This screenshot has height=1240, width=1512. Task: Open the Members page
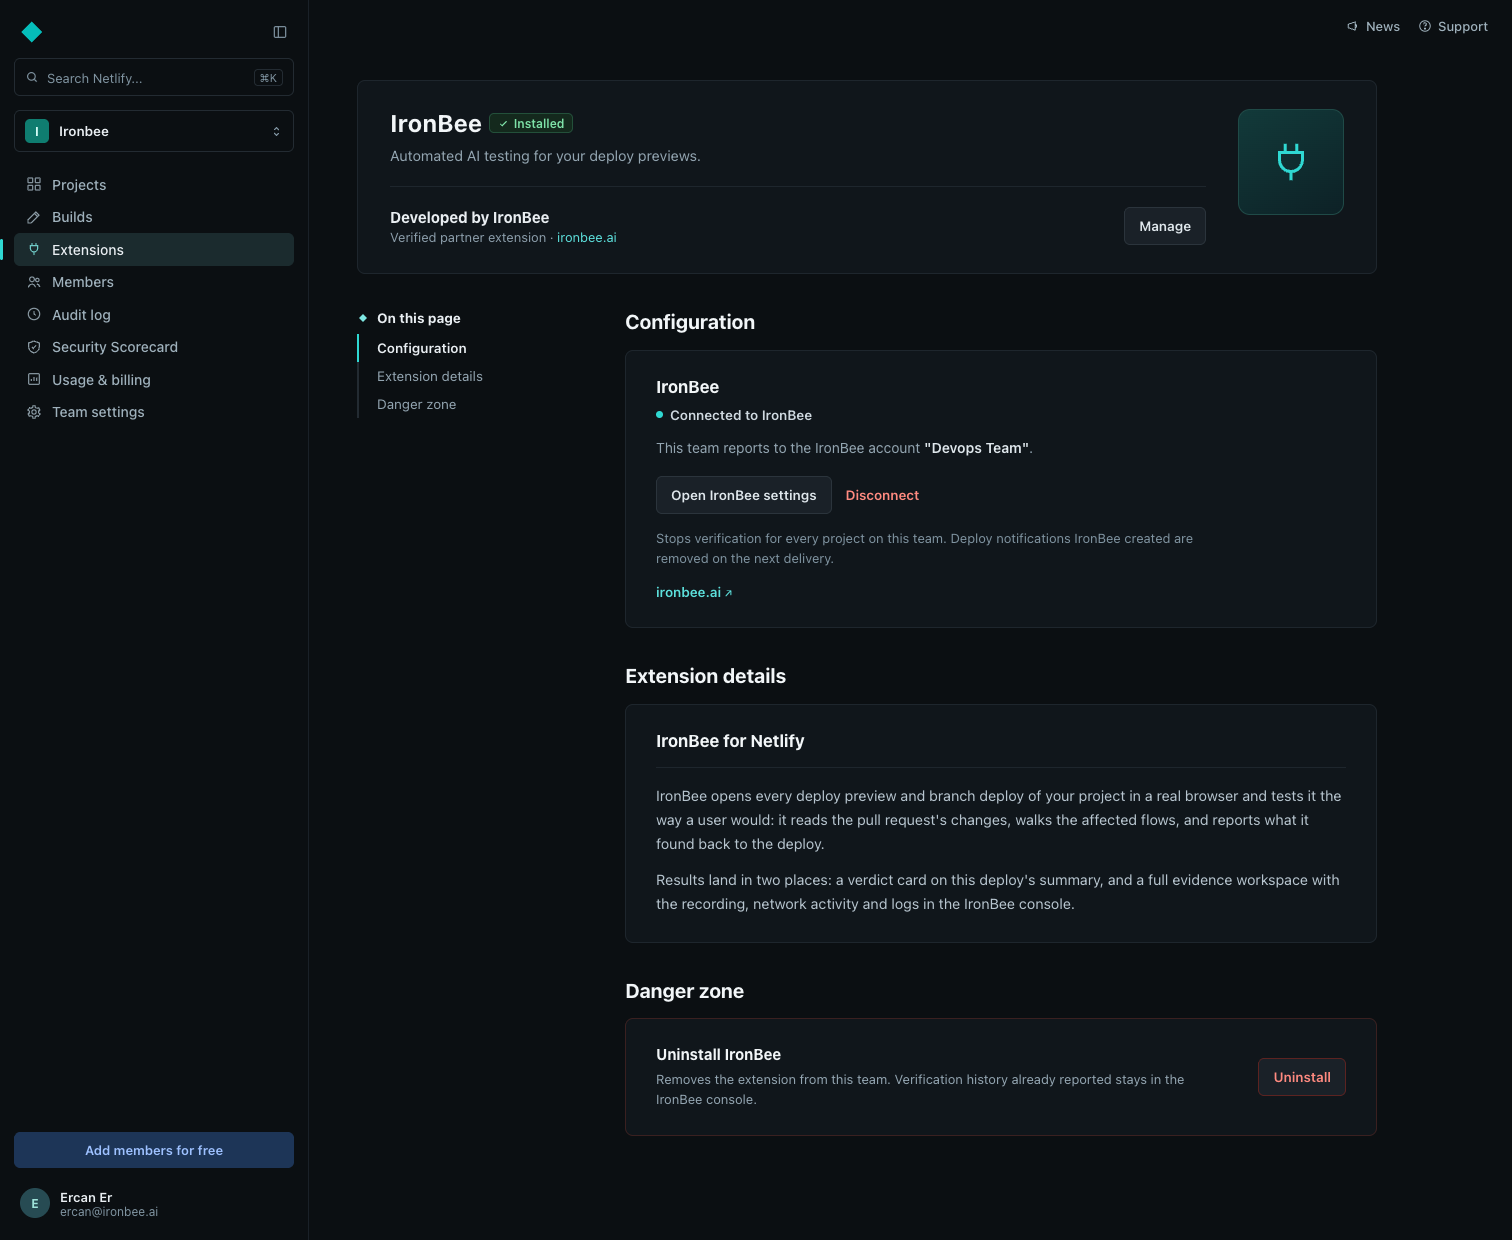(154, 282)
